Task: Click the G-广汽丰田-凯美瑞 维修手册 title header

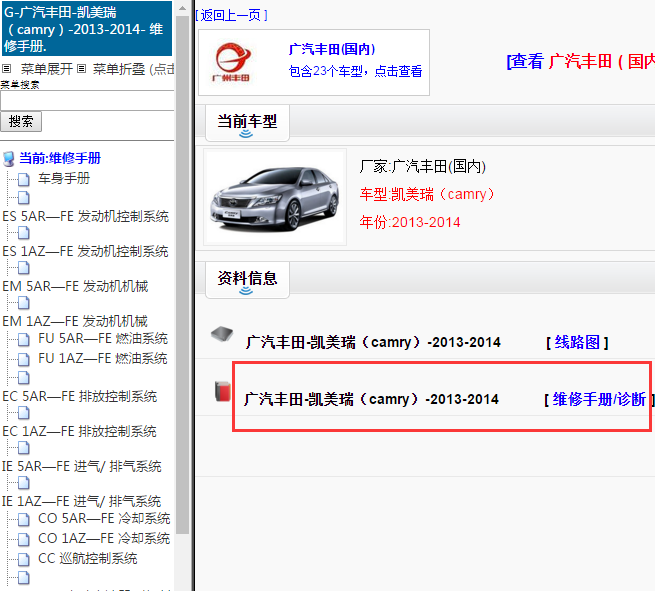Action: click(x=87, y=29)
